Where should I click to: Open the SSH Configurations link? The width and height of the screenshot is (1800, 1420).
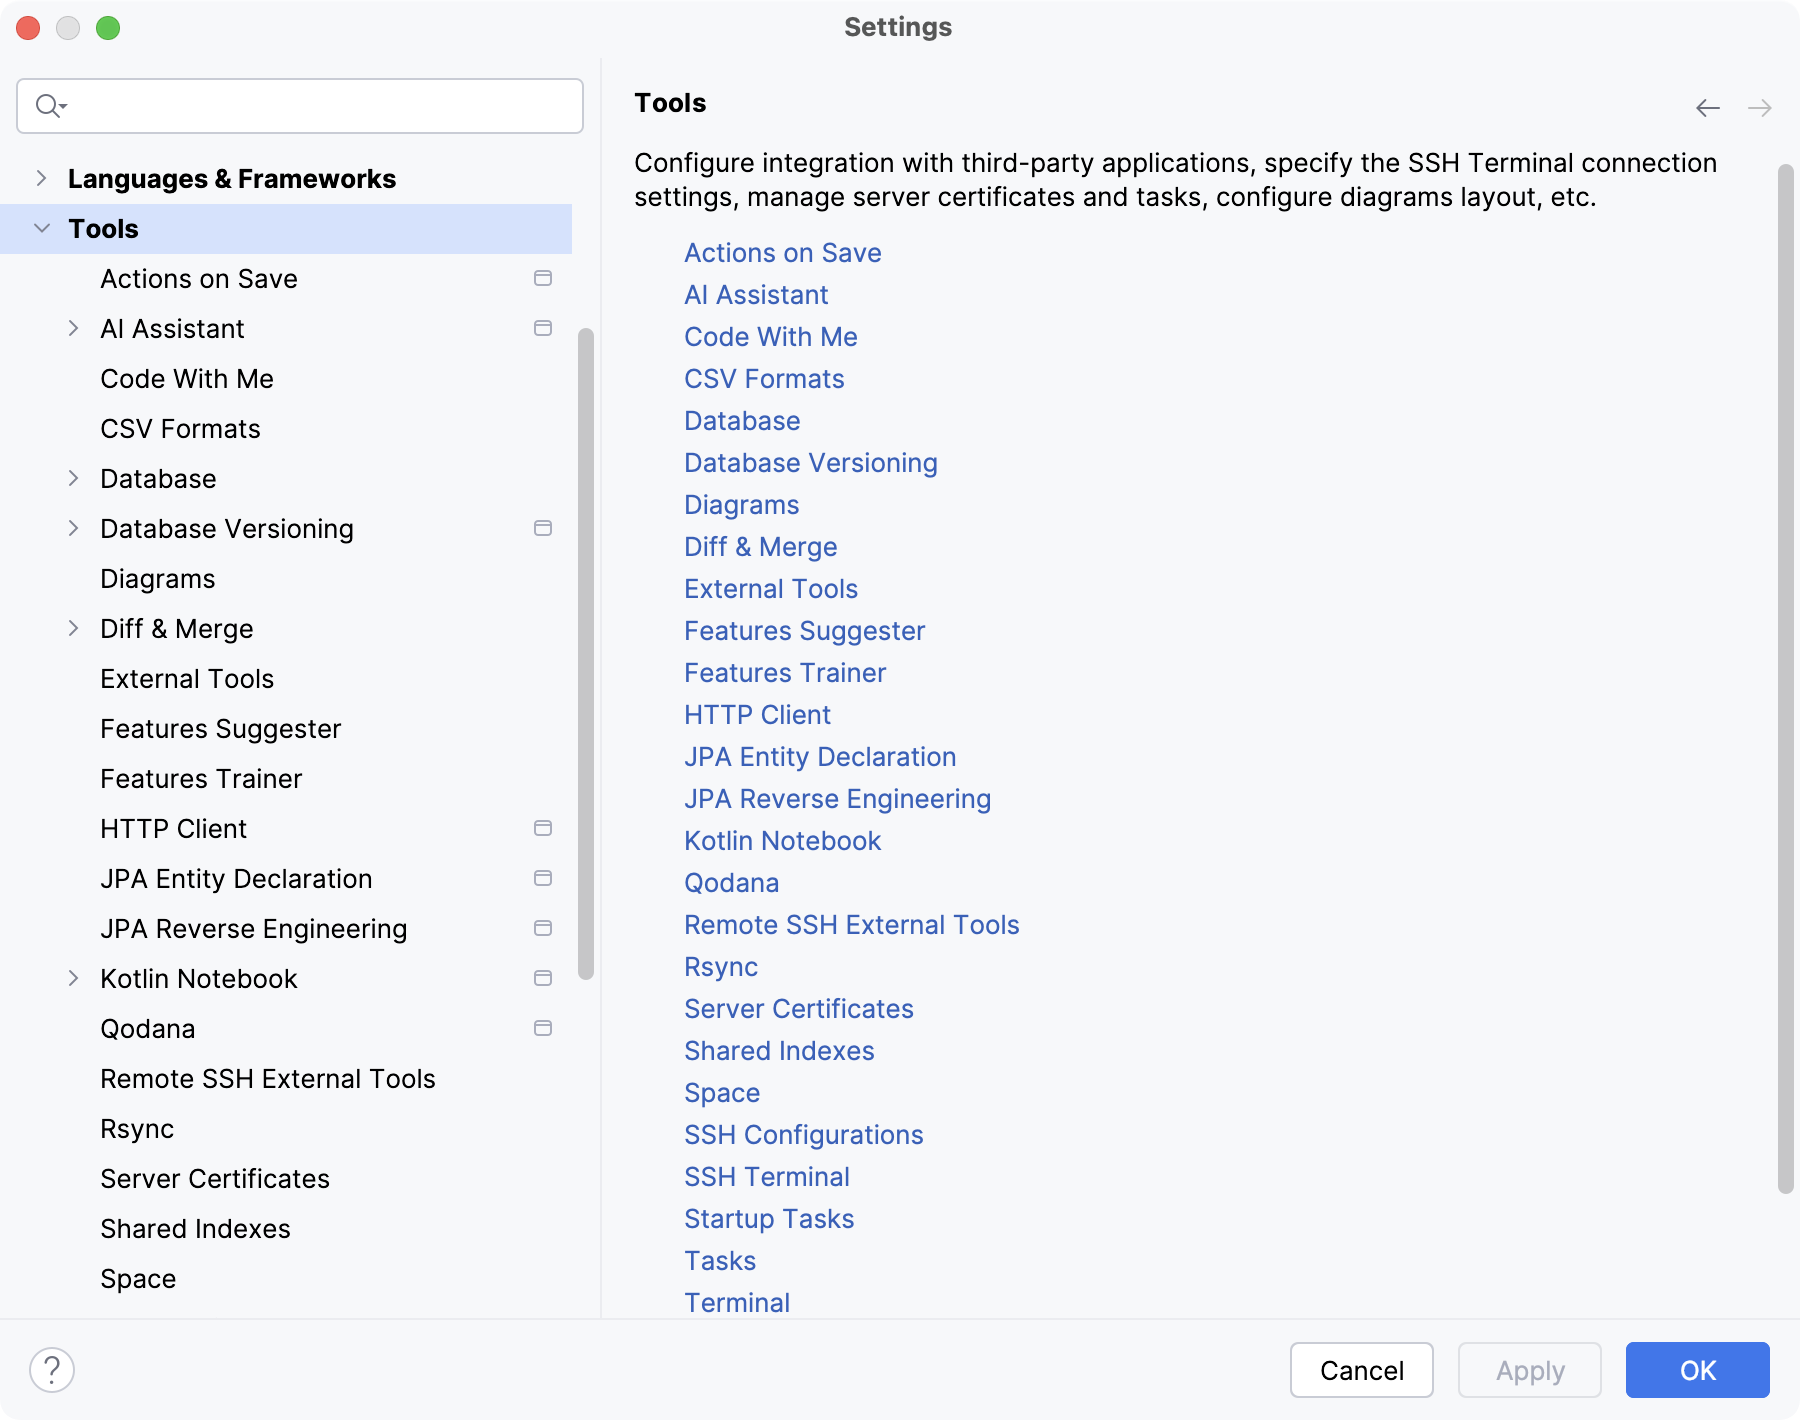tap(803, 1135)
